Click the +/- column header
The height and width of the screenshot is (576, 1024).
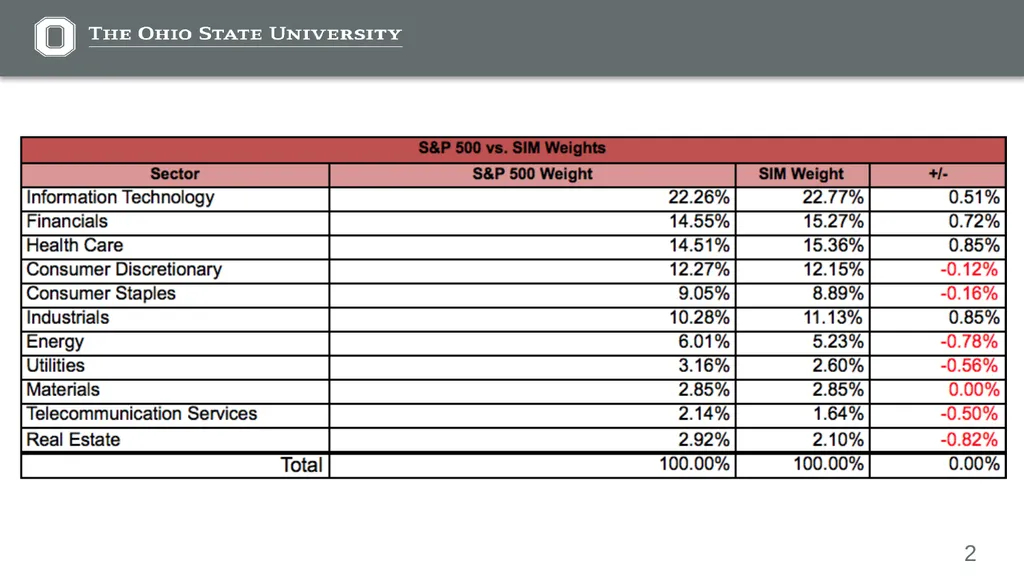click(938, 174)
